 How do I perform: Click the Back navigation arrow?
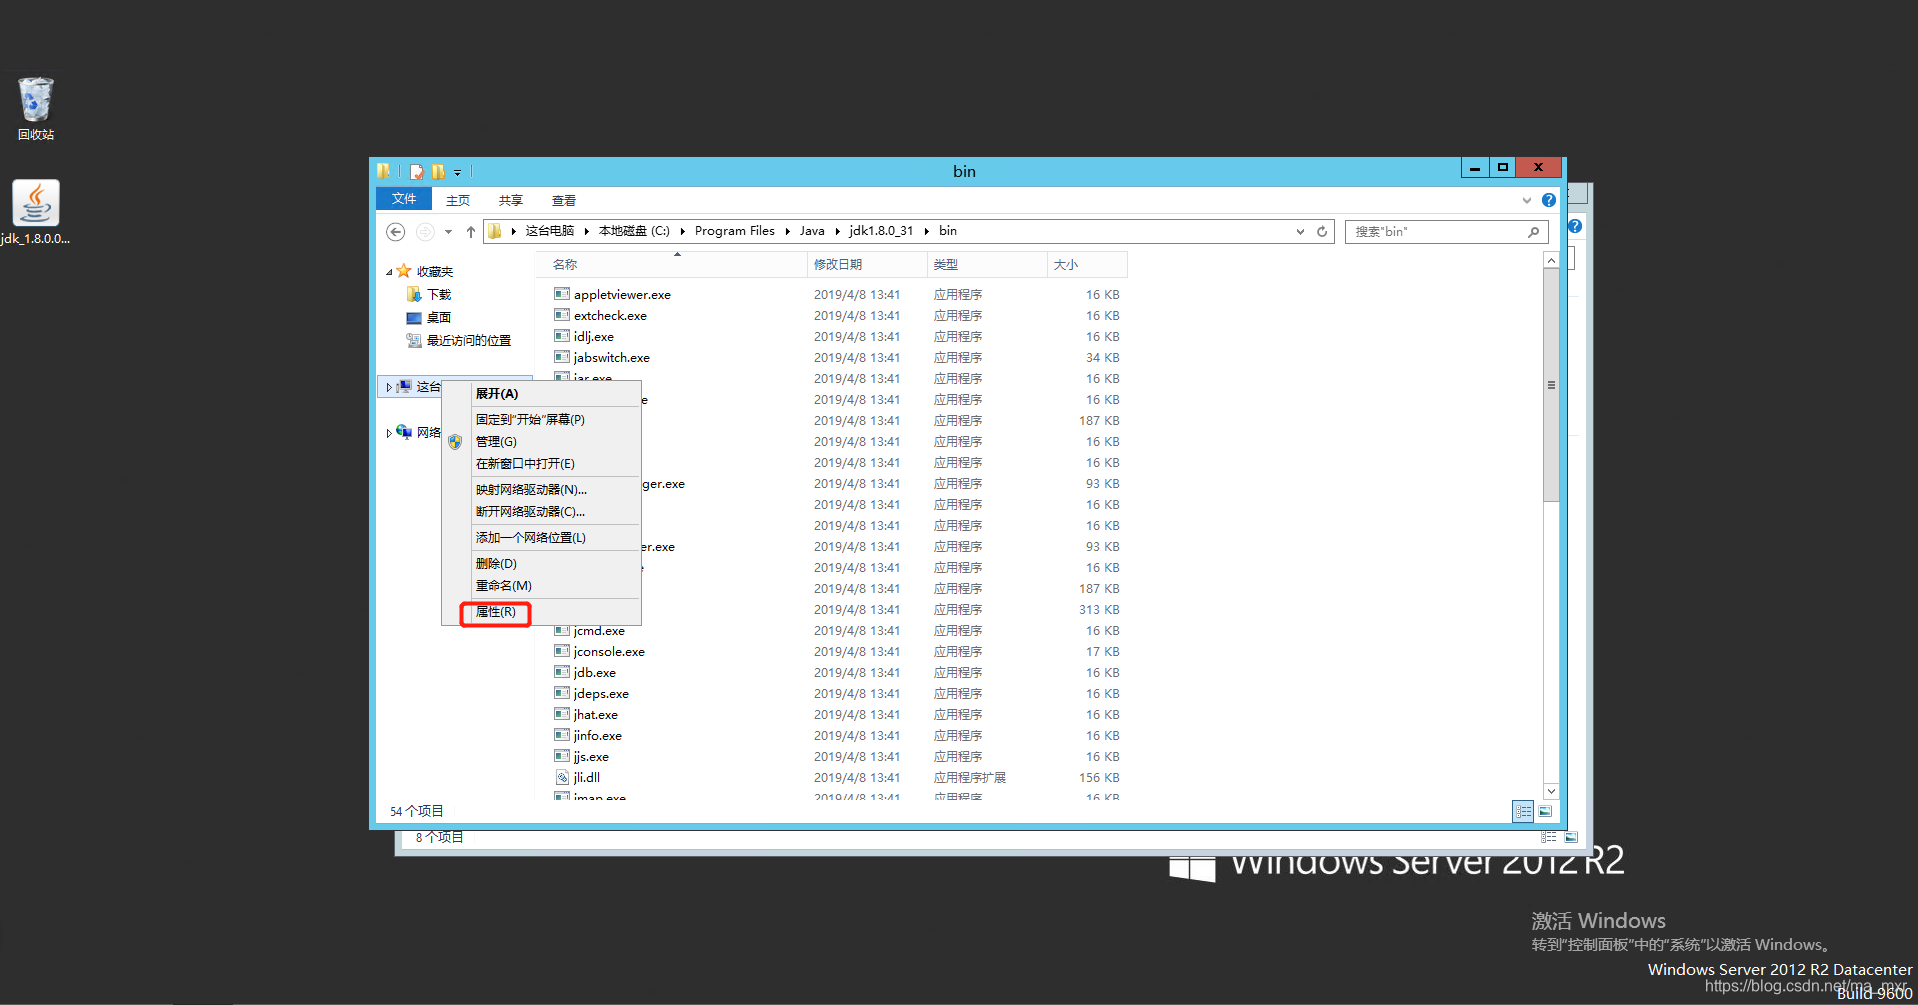[396, 231]
